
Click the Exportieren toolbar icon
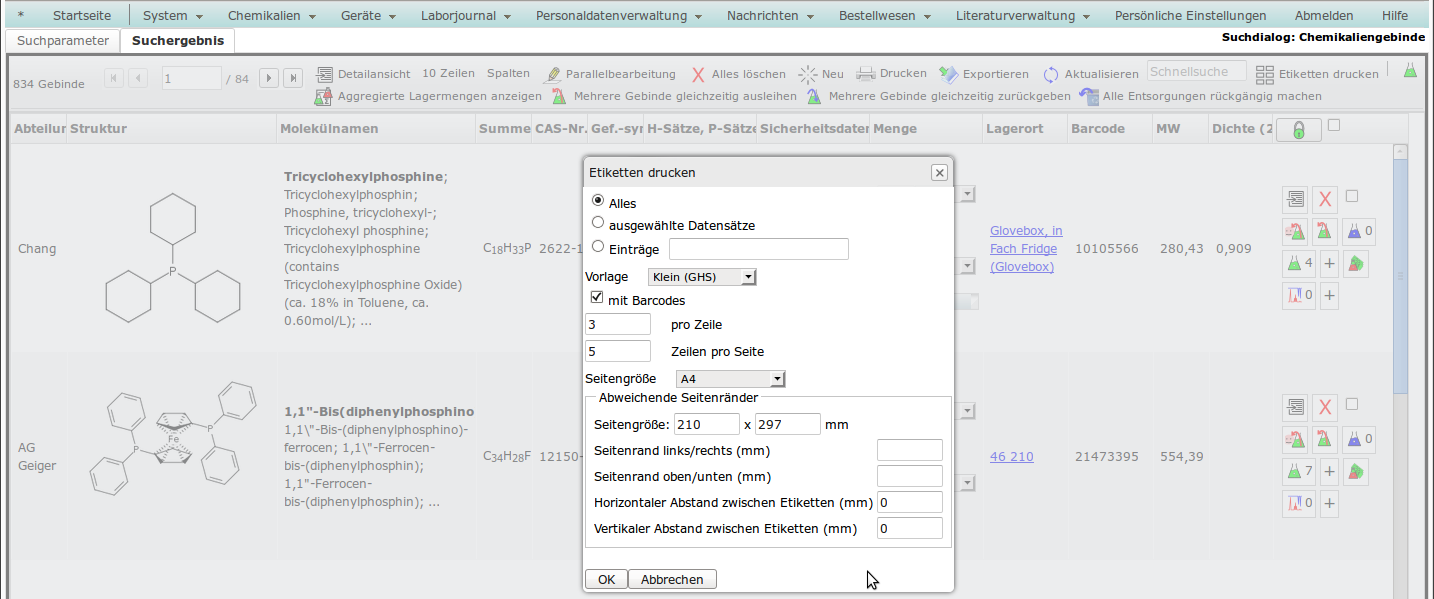pos(948,74)
